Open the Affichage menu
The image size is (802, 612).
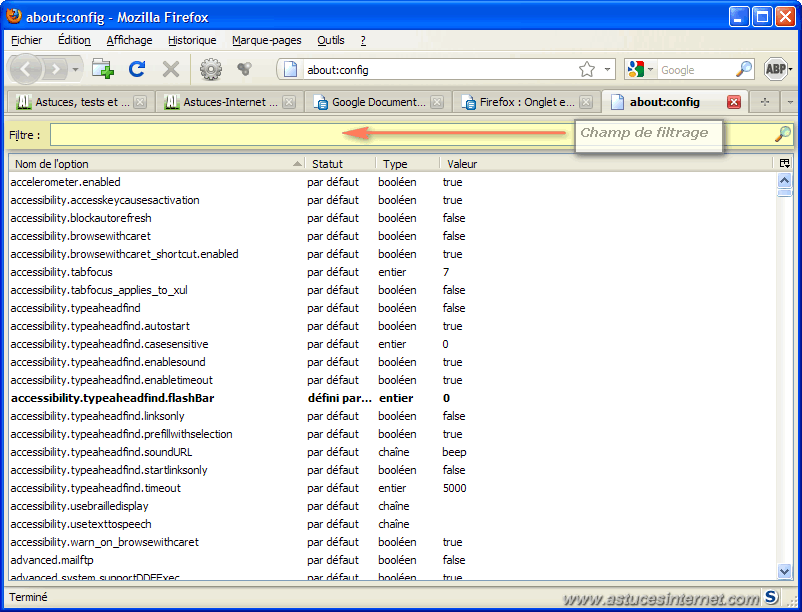point(129,40)
